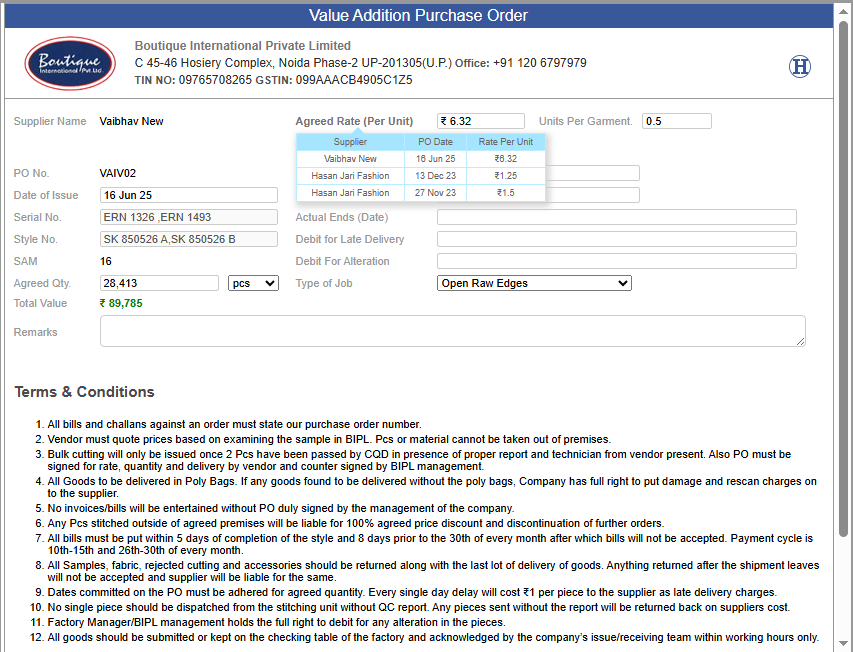Click the Supplier Name value Vaibhav New
Screen dimensions: 853x652
point(131,121)
